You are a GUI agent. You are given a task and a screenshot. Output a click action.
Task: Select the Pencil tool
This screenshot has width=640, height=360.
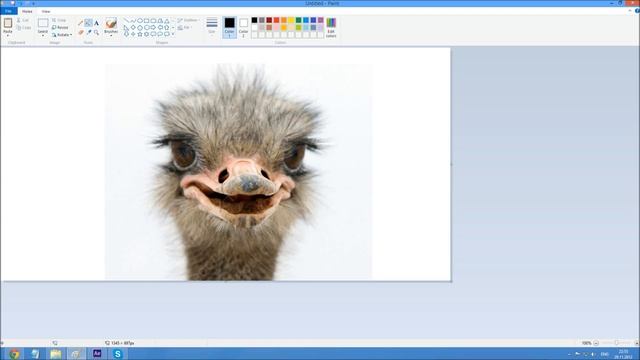coord(80,23)
